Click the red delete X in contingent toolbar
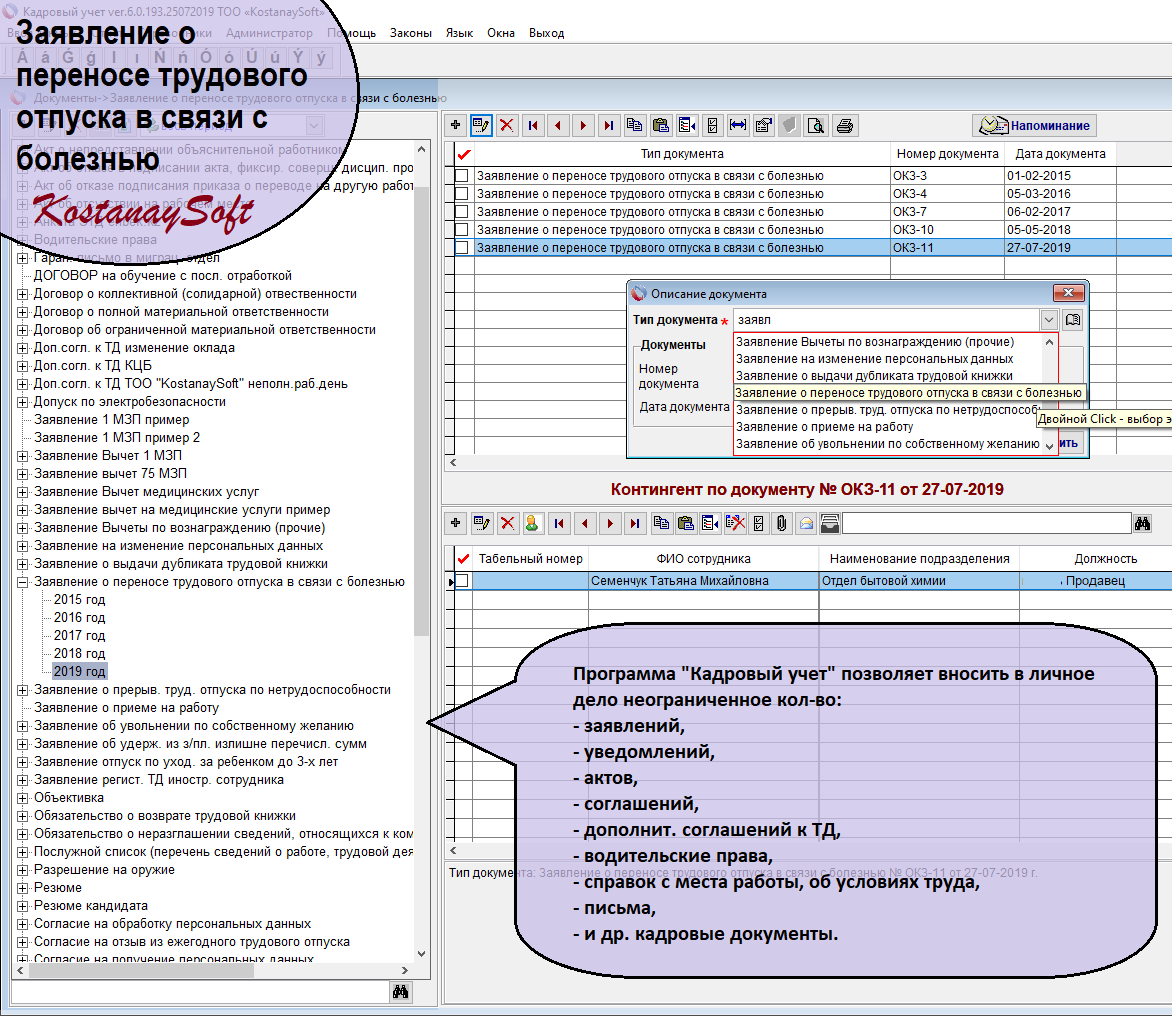1172x1016 pixels. (508, 523)
